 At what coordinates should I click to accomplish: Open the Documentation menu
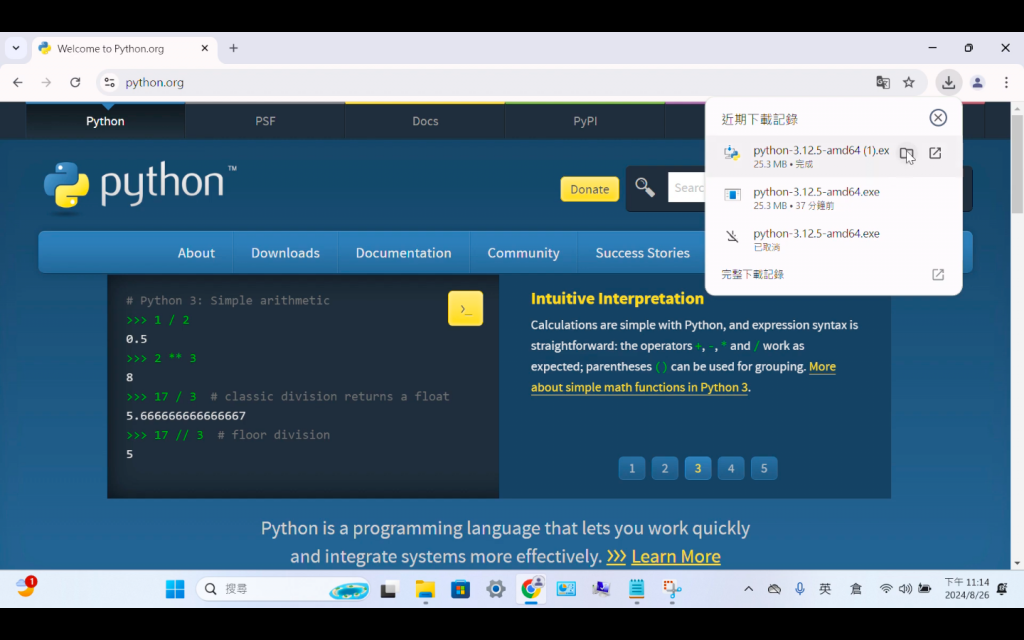pyautogui.click(x=404, y=253)
